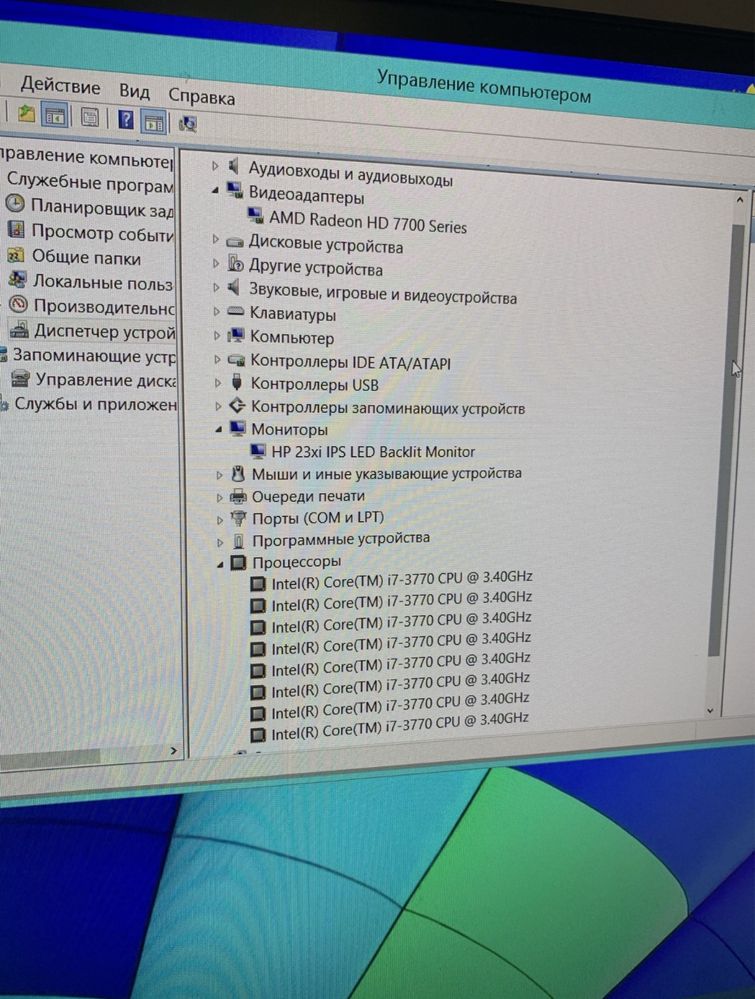
Task: Click the mouse icon for Мыши category
Action: click(238, 473)
